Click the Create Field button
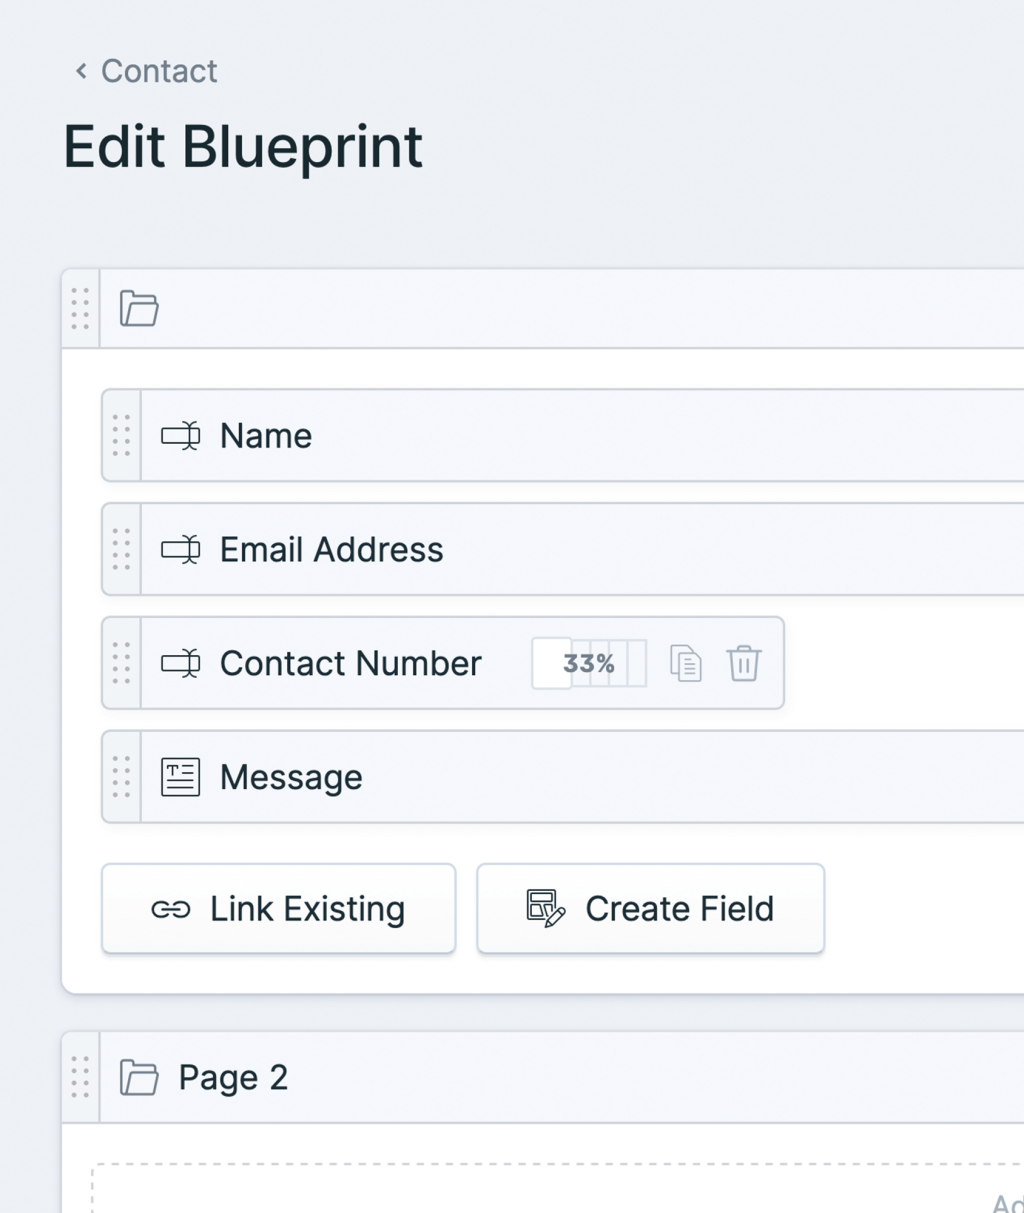The height and width of the screenshot is (1213, 1024). [651, 909]
